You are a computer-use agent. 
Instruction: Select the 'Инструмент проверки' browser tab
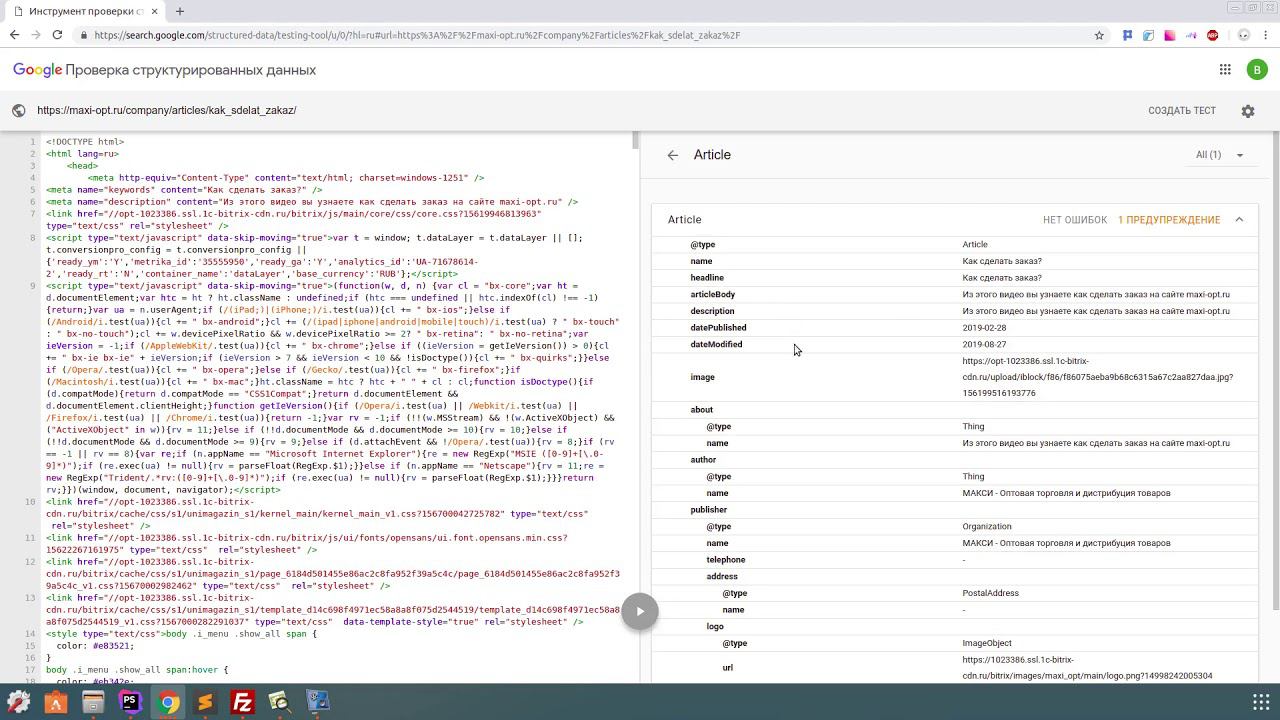point(85,11)
